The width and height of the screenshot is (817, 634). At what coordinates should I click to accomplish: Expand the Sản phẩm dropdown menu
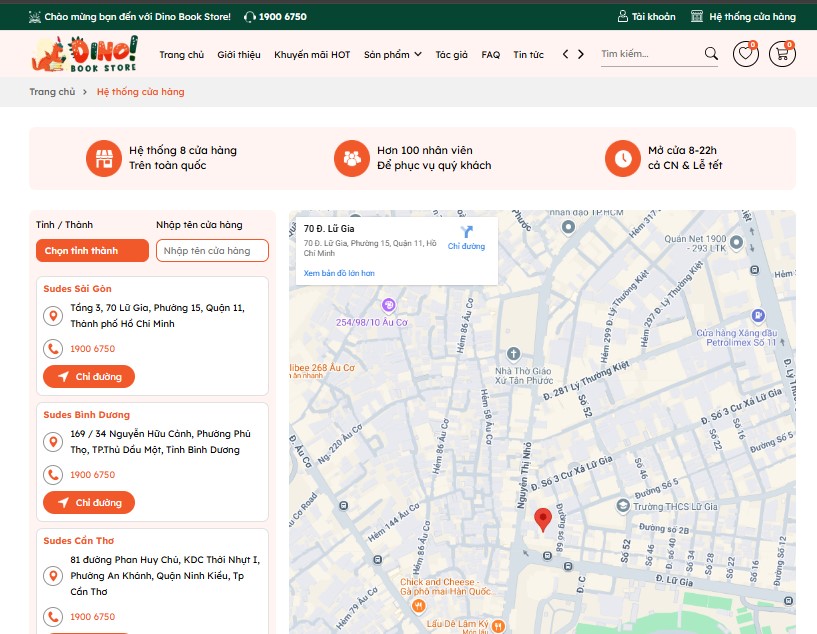(392, 55)
